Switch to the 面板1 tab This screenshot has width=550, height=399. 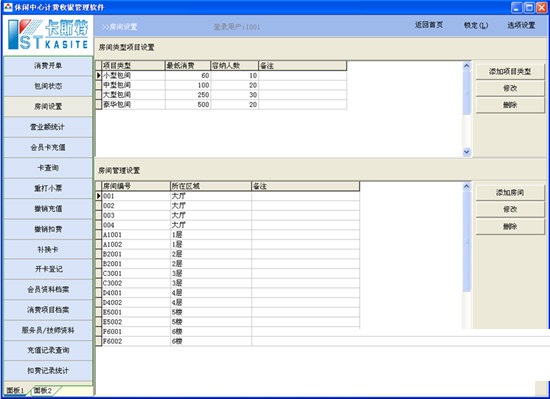pos(15,390)
